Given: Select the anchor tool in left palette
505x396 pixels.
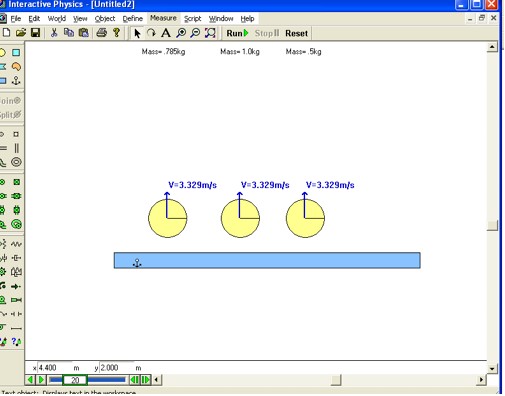Looking at the screenshot, I should tap(16, 81).
